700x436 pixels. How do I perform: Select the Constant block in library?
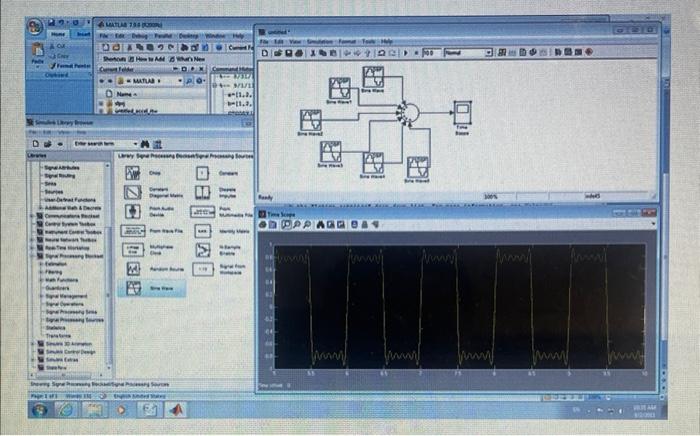click(x=202, y=173)
